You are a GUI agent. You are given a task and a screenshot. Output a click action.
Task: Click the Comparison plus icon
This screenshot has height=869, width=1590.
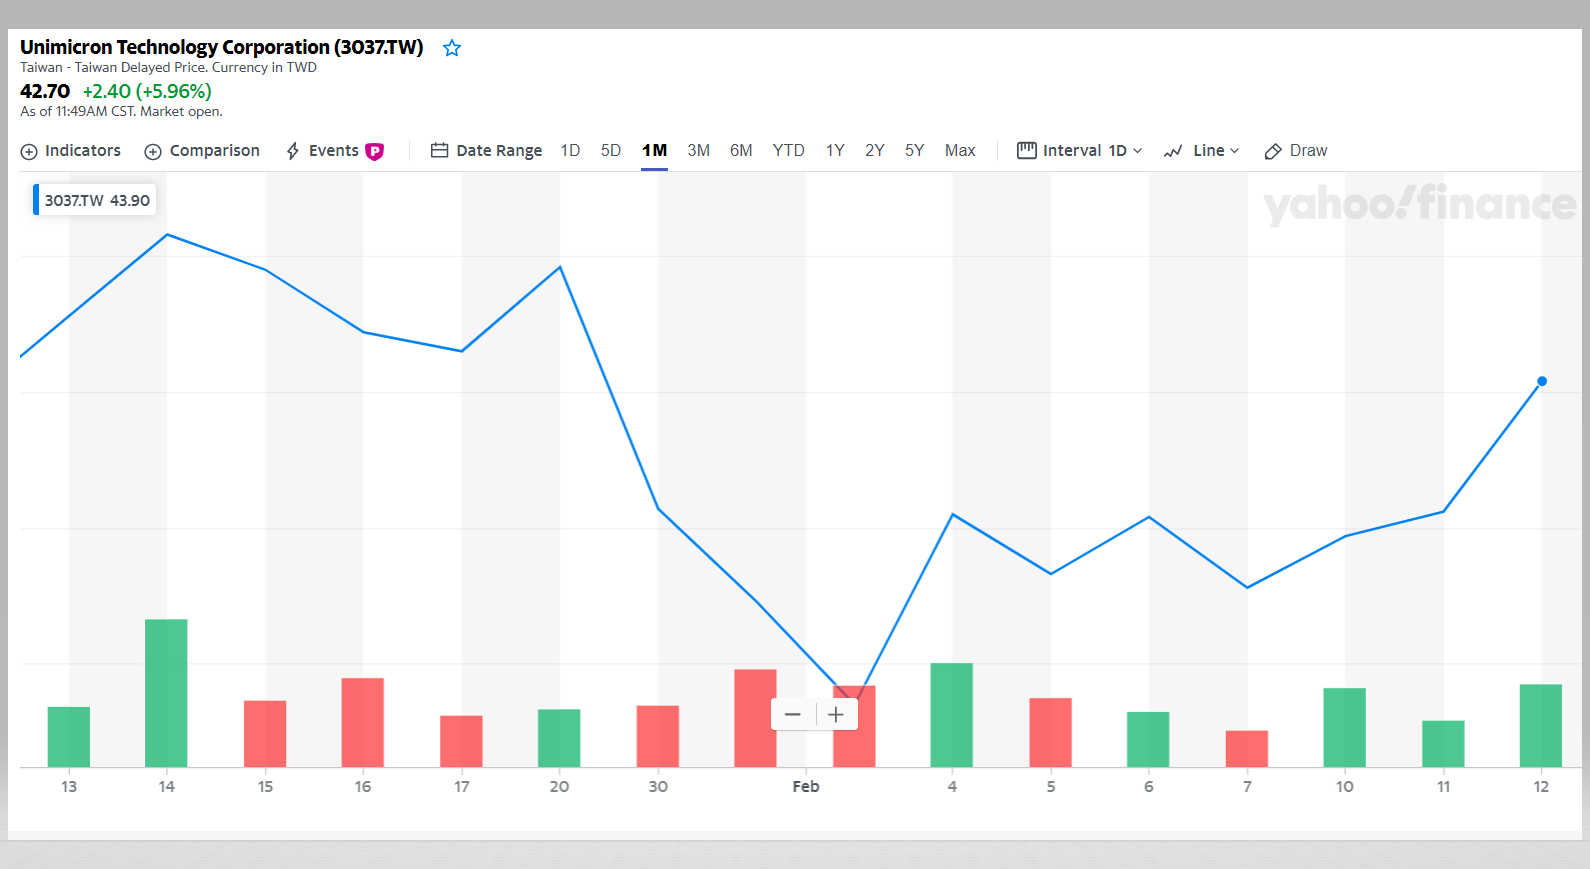[153, 151]
